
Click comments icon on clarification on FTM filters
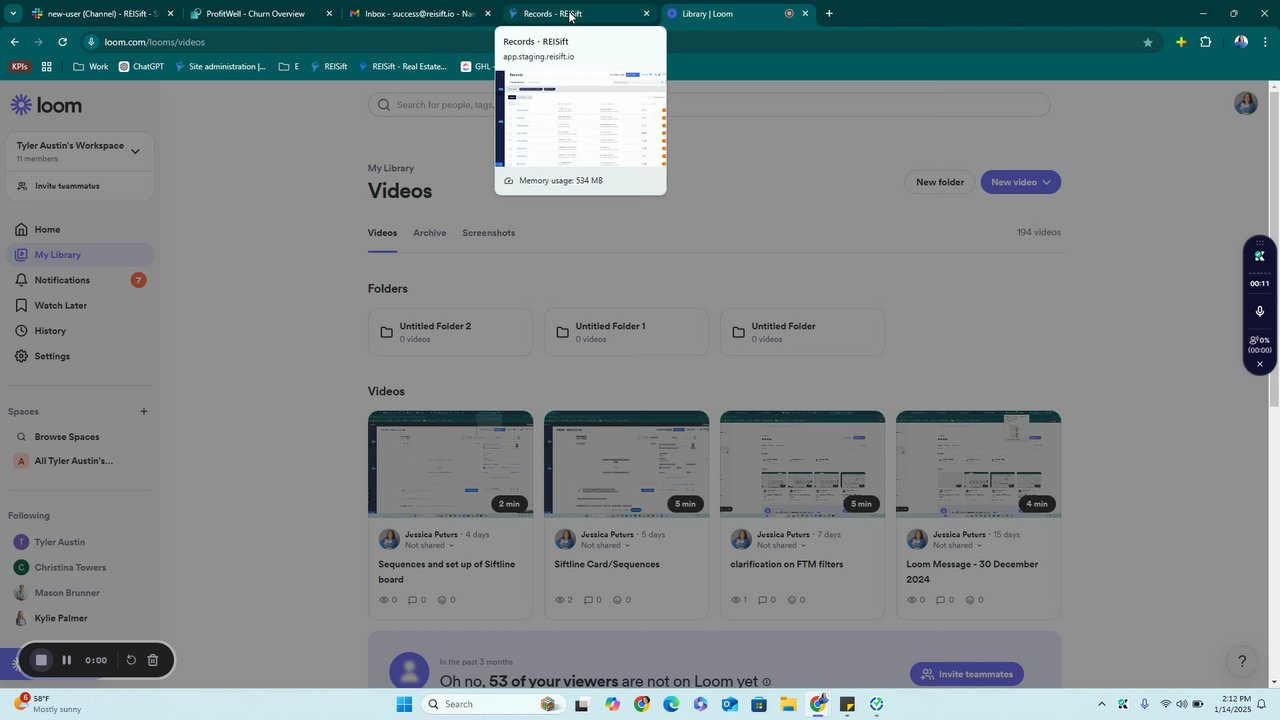coord(764,600)
